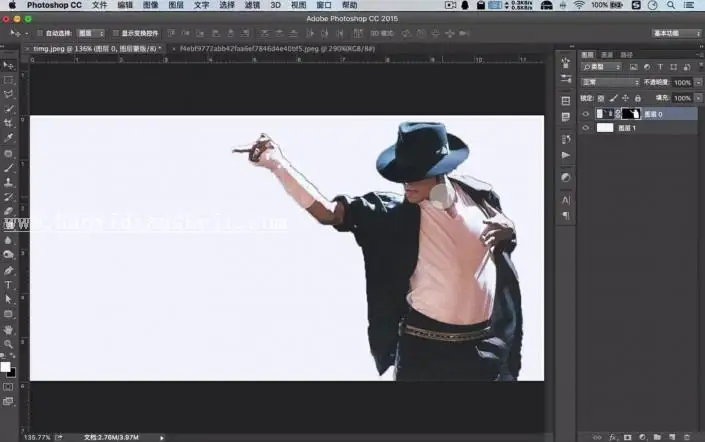Select the Move tool in the toolbox
This screenshot has height=442, width=705.
(8, 66)
